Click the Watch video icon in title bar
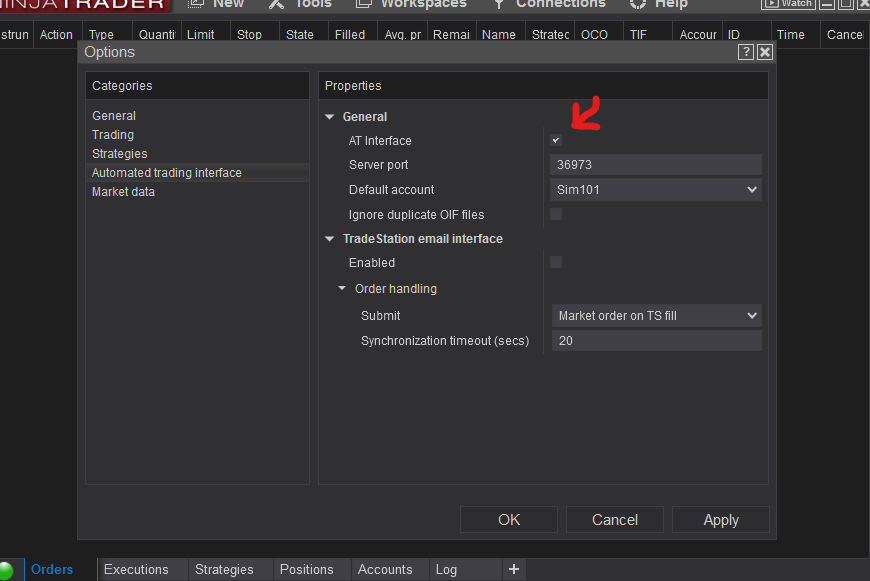Image resolution: width=870 pixels, height=581 pixels. tap(788, 3)
